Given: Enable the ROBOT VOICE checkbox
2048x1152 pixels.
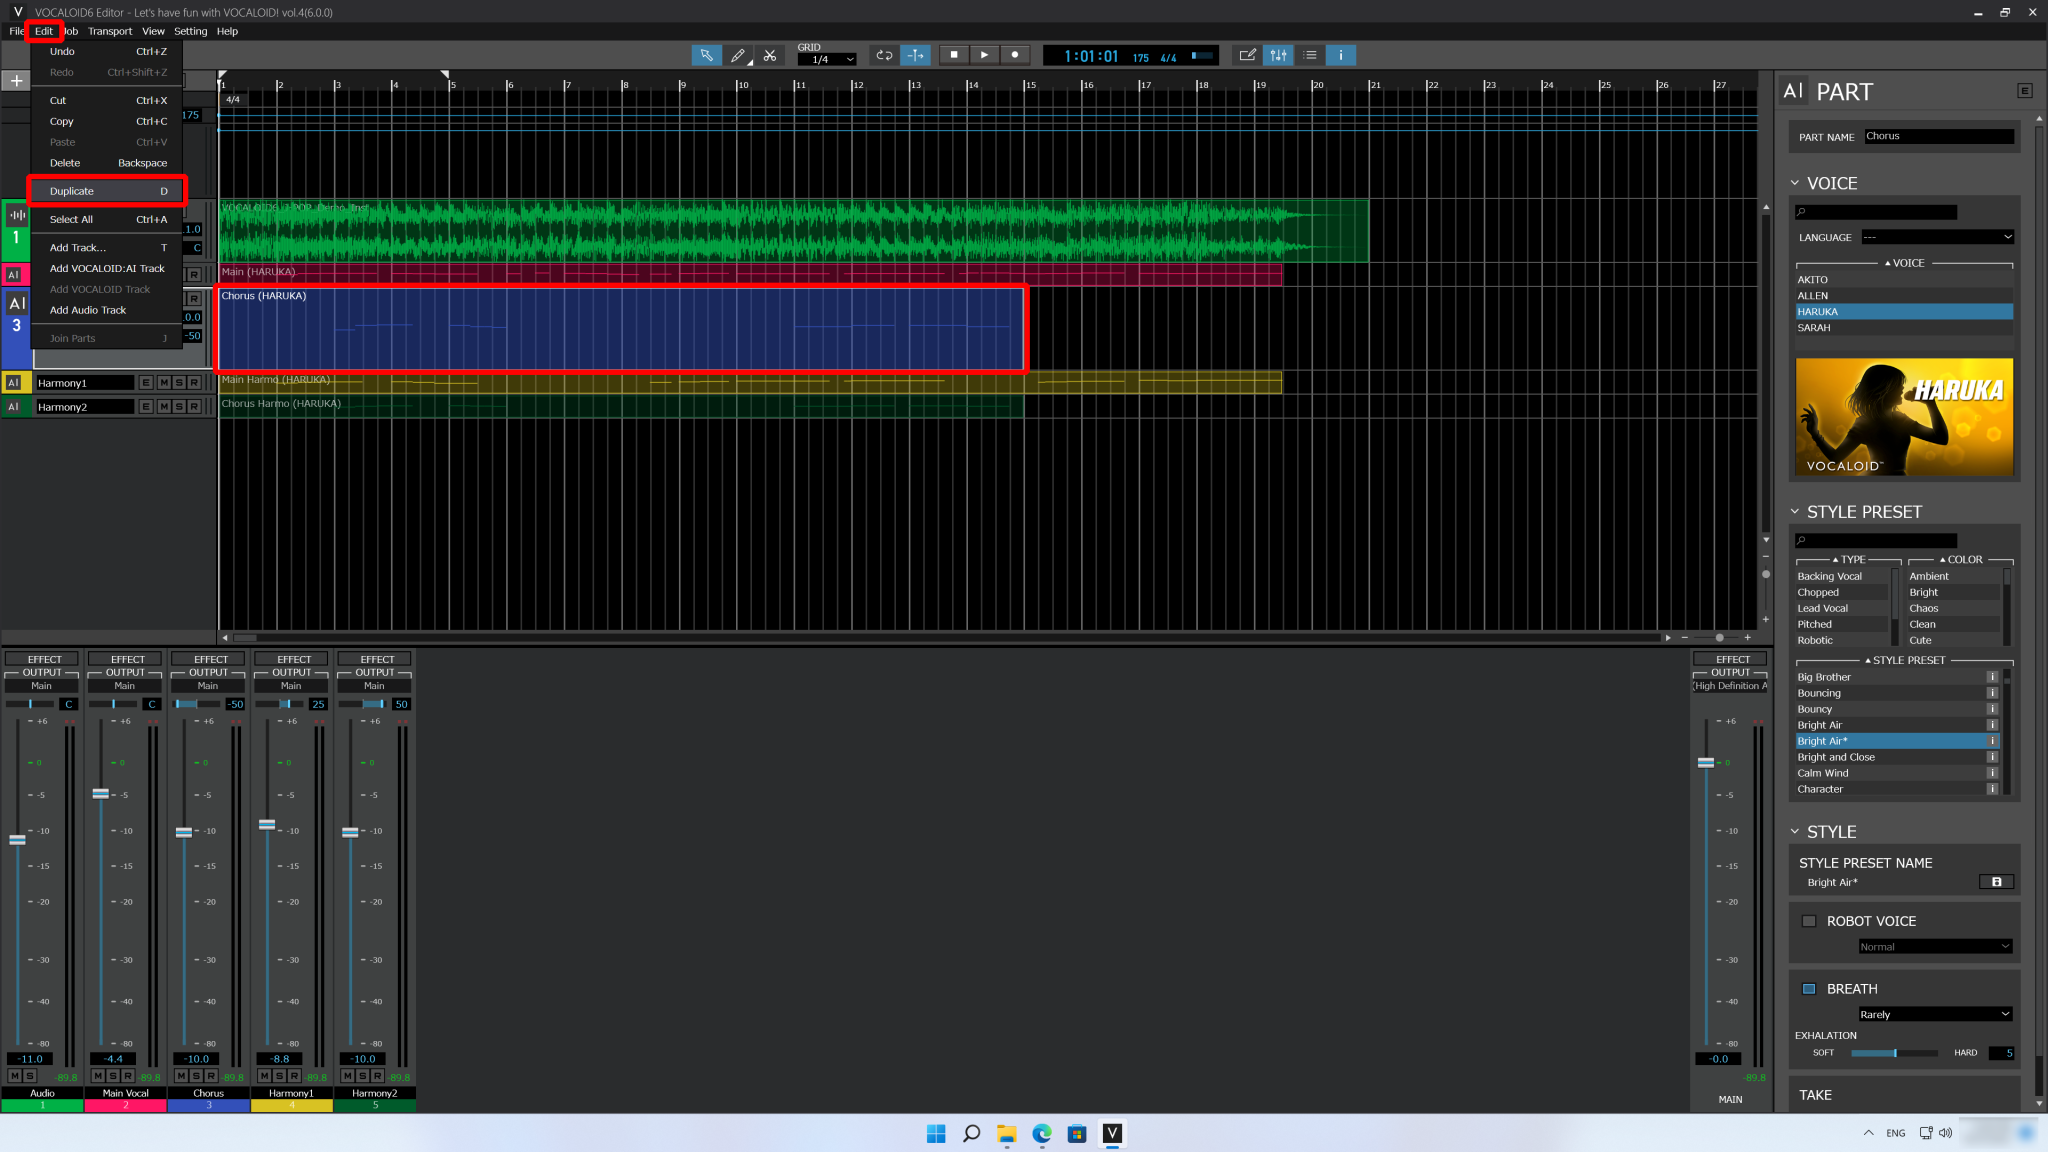Looking at the screenshot, I should [1809, 920].
